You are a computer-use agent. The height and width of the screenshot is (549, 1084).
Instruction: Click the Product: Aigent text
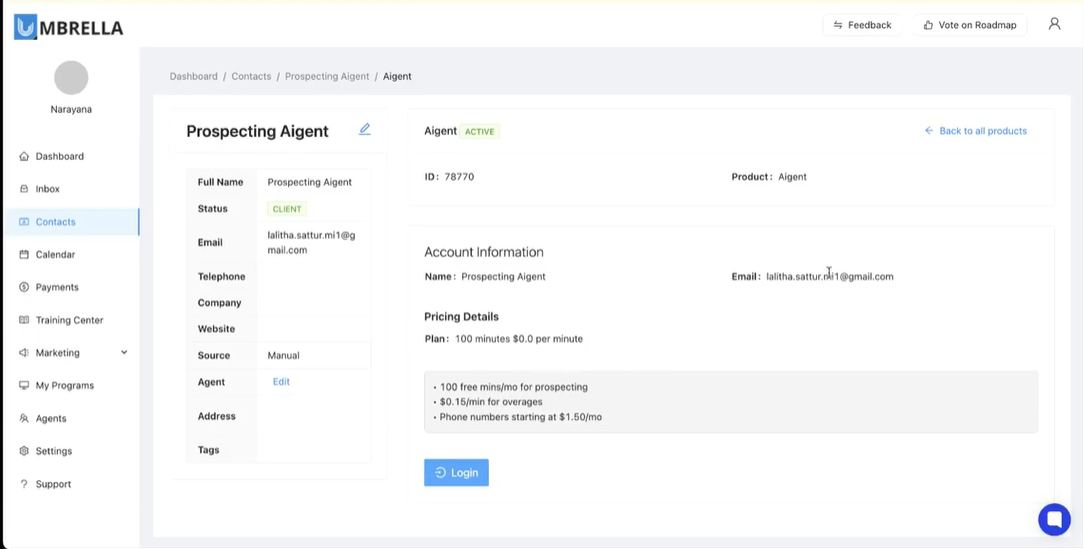(769, 176)
